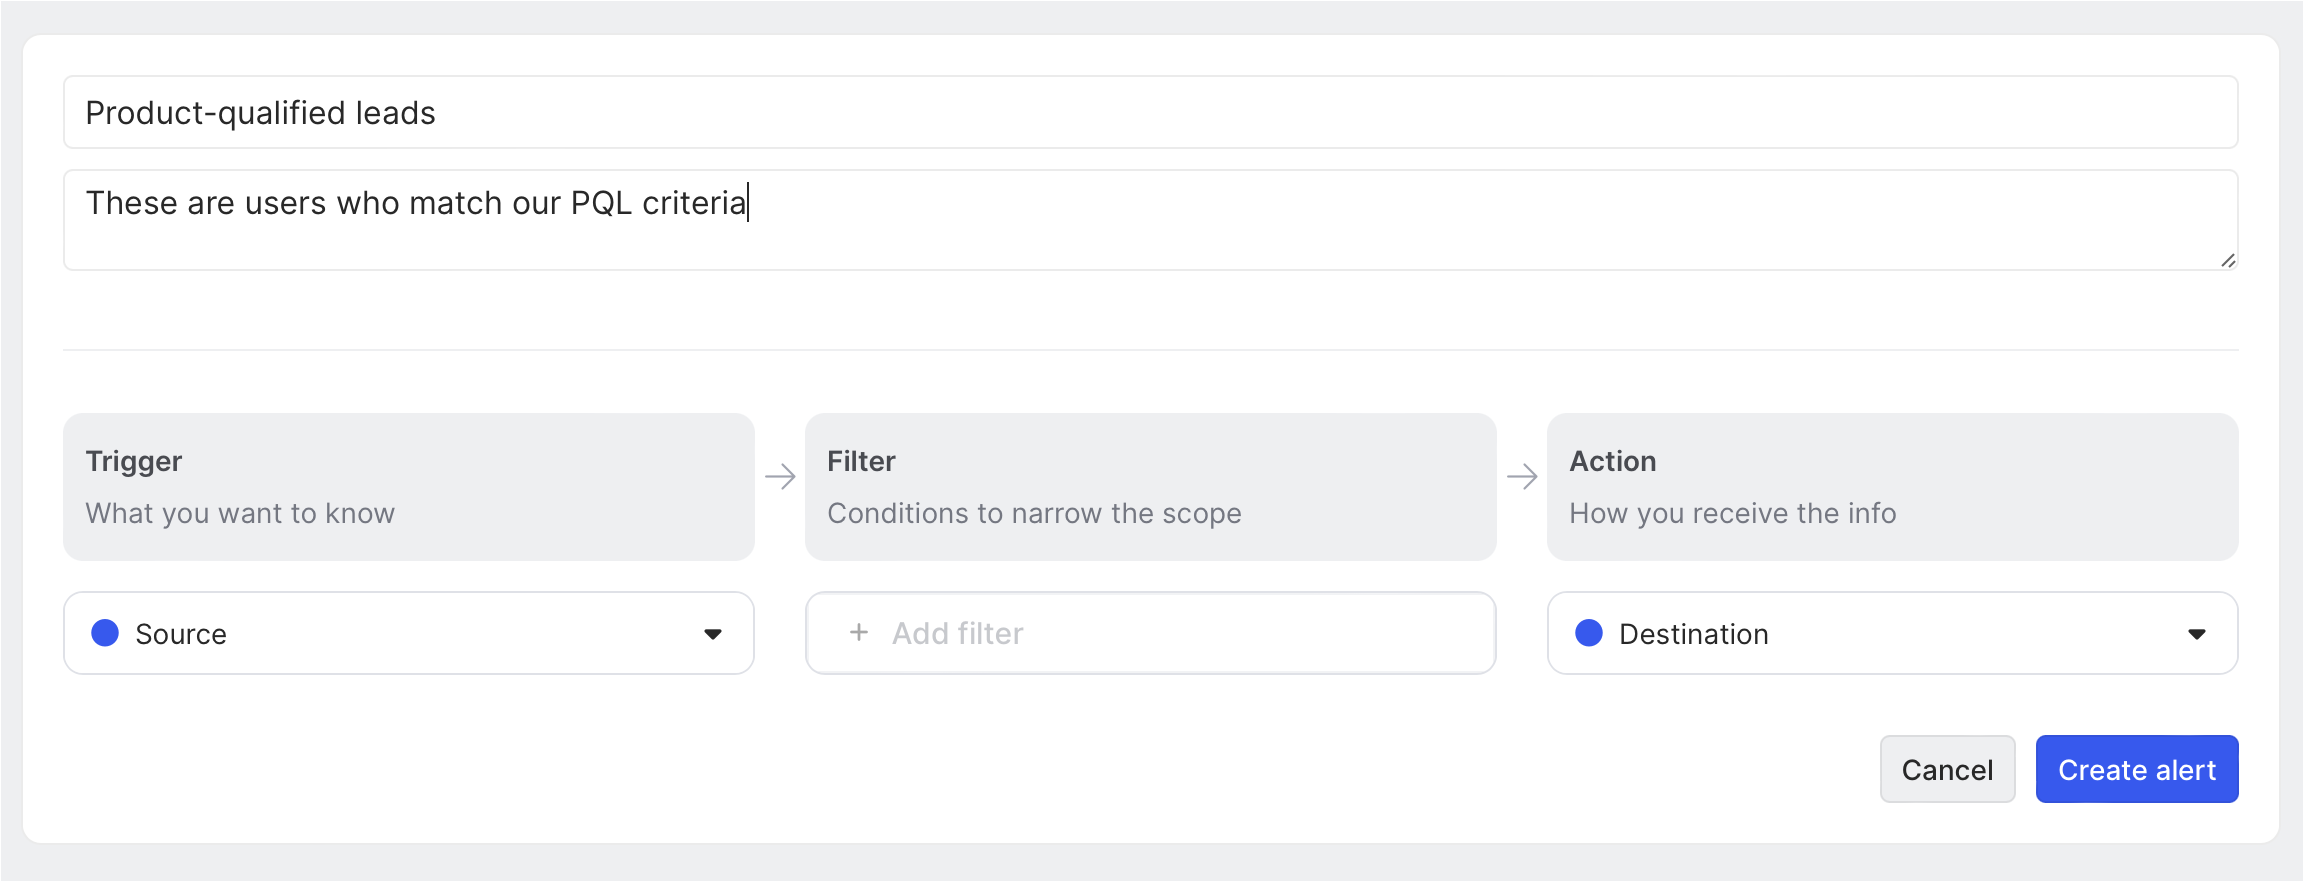Viewport: 2303px width, 881px height.
Task: Select the Action step card
Action: 1892,487
